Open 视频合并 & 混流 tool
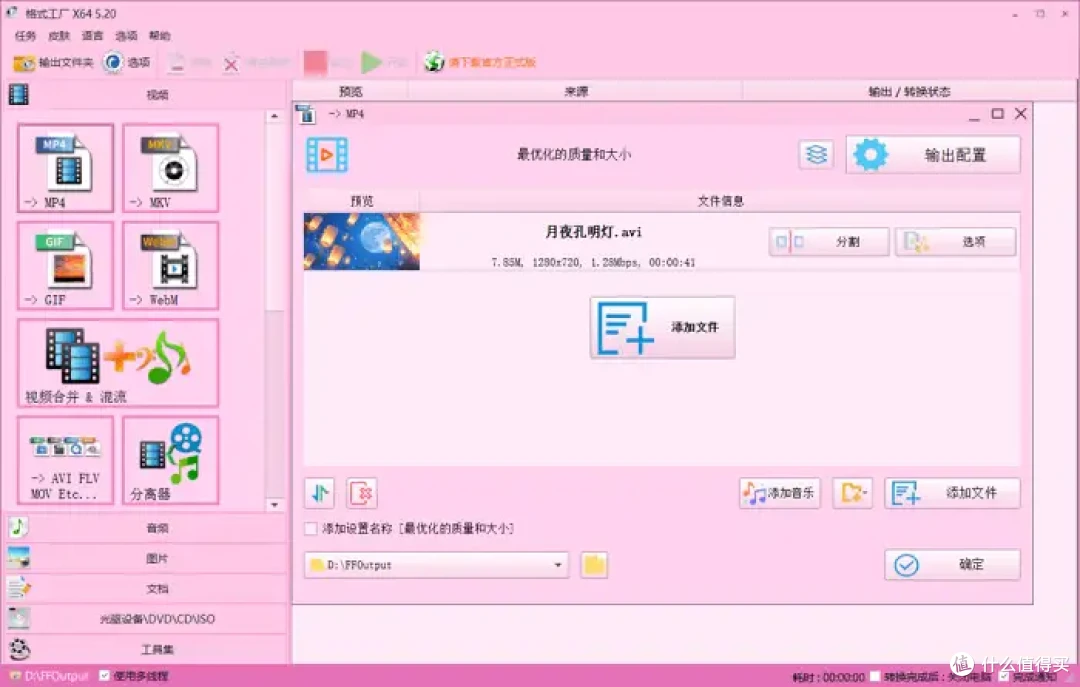This screenshot has height=687, width=1080. tap(118, 363)
